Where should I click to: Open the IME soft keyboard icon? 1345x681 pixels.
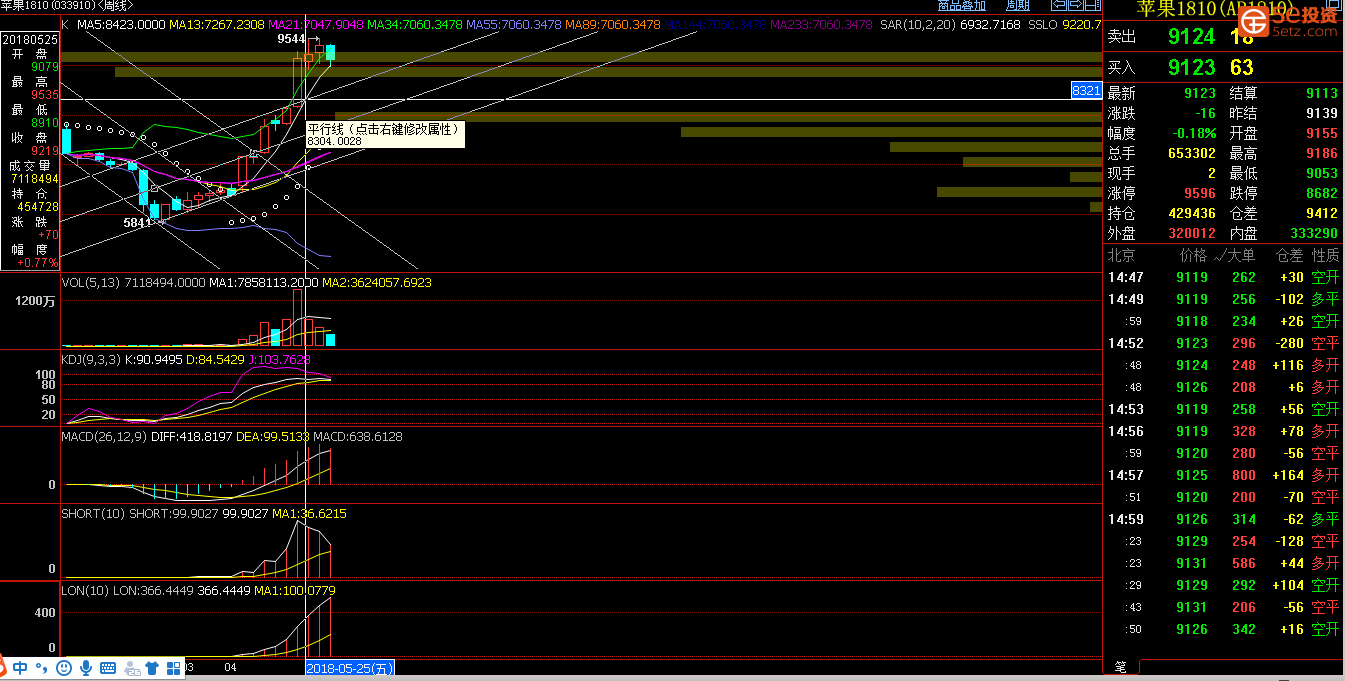point(108,668)
